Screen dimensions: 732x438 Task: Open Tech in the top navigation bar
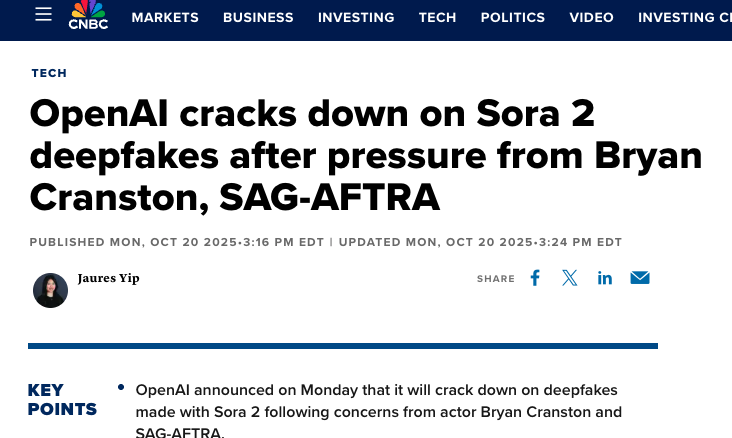(x=437, y=17)
